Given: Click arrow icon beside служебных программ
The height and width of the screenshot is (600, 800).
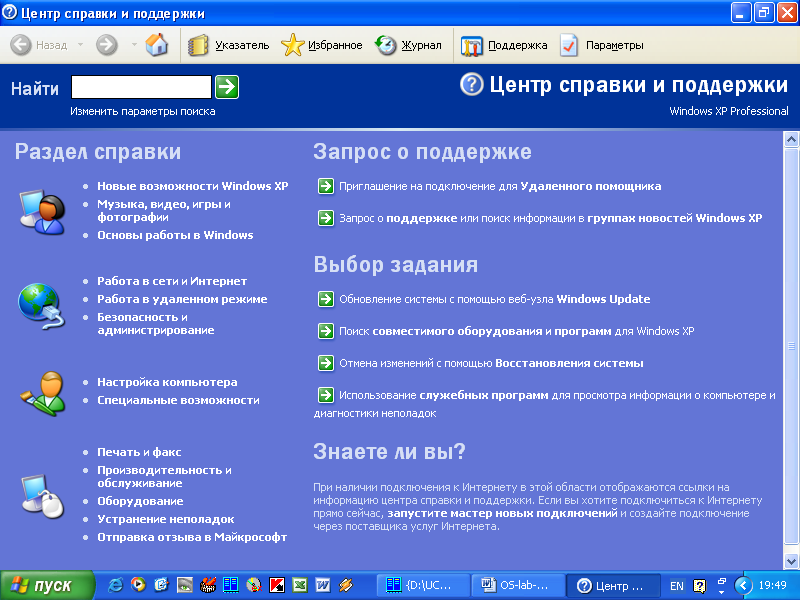Looking at the screenshot, I should 326,395.
